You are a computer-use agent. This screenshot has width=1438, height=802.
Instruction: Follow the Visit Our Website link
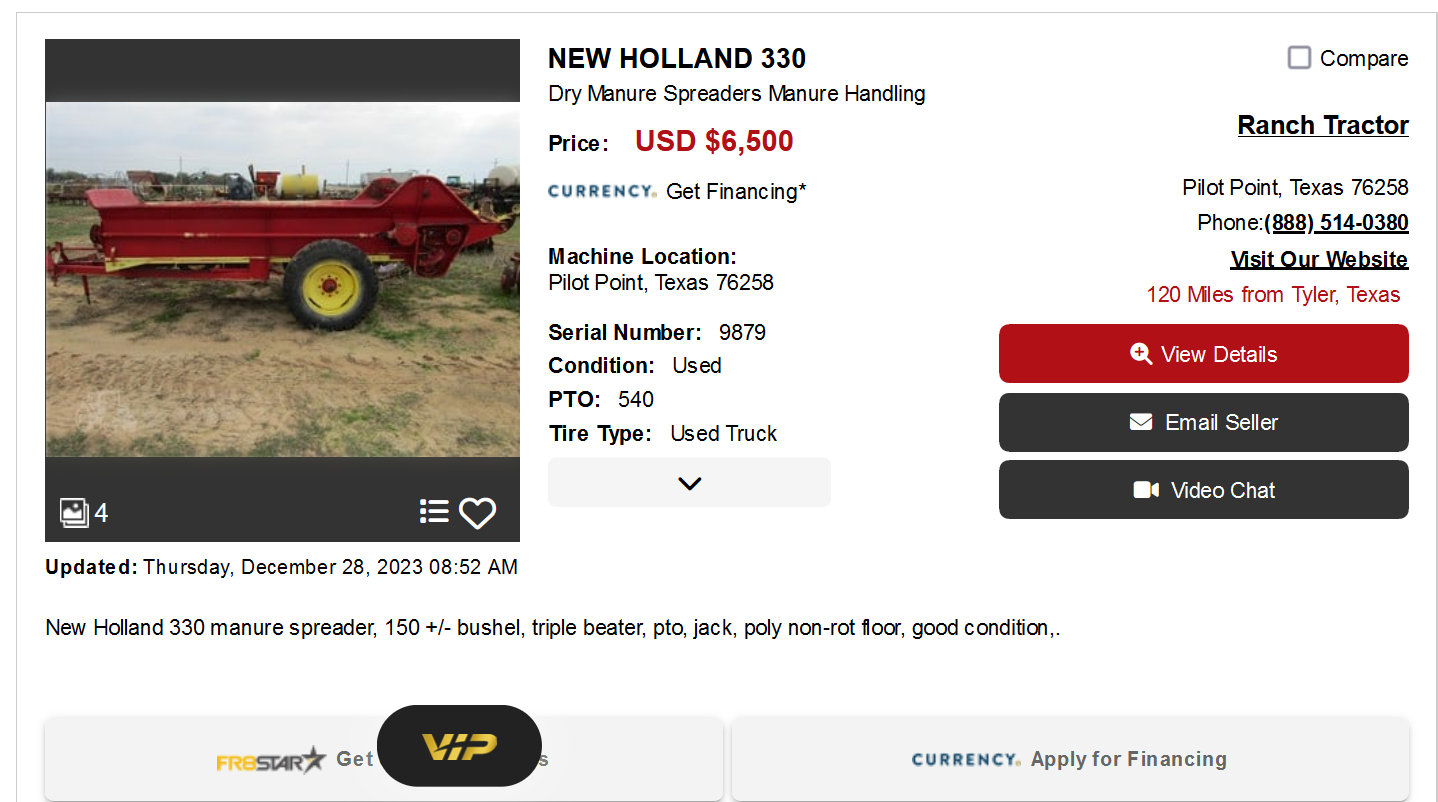click(x=1319, y=260)
